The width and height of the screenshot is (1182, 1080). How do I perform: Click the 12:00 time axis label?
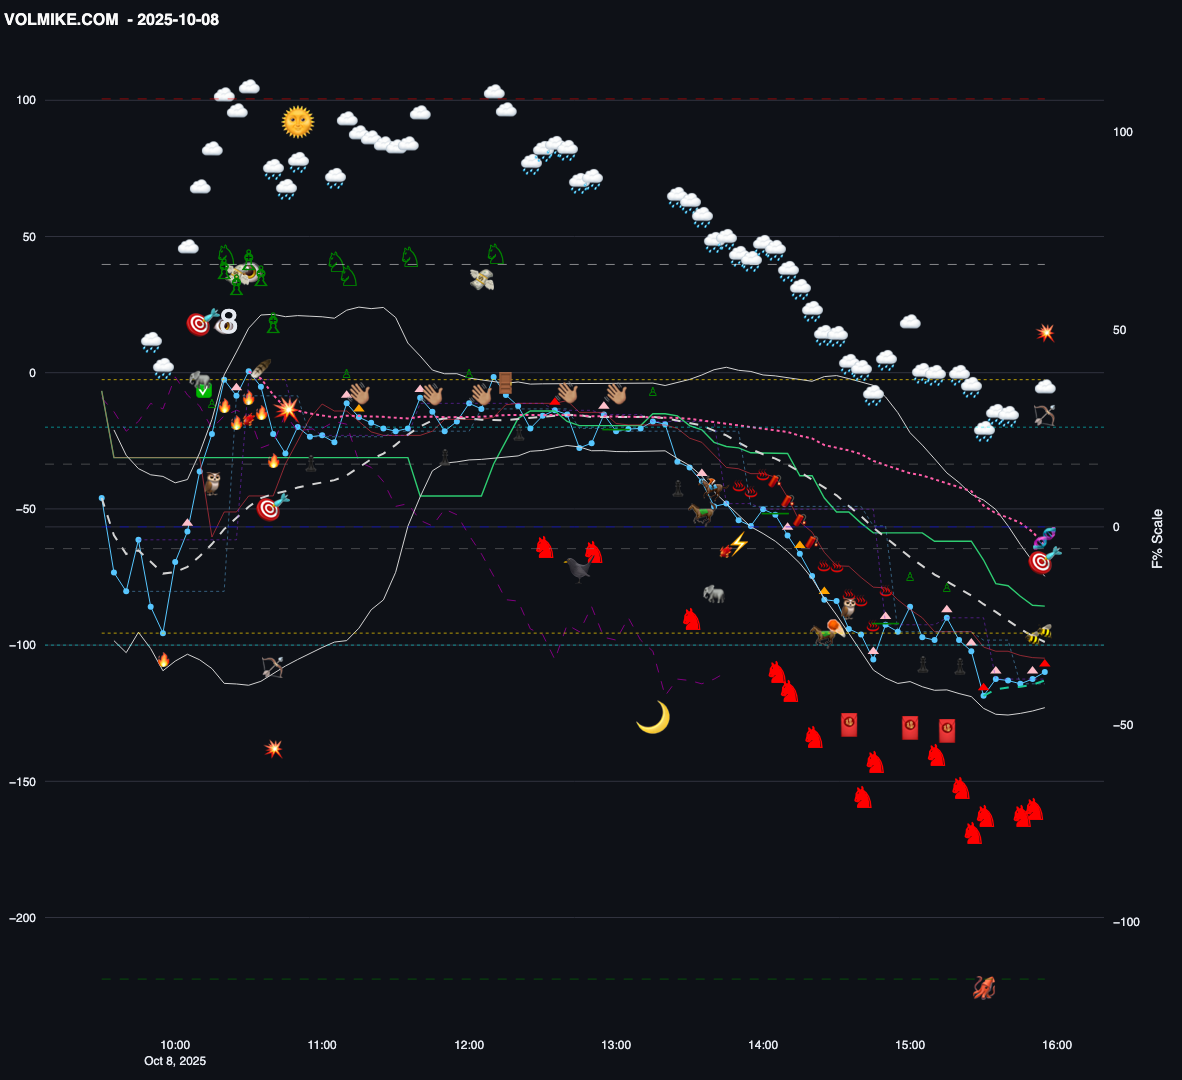(469, 1045)
